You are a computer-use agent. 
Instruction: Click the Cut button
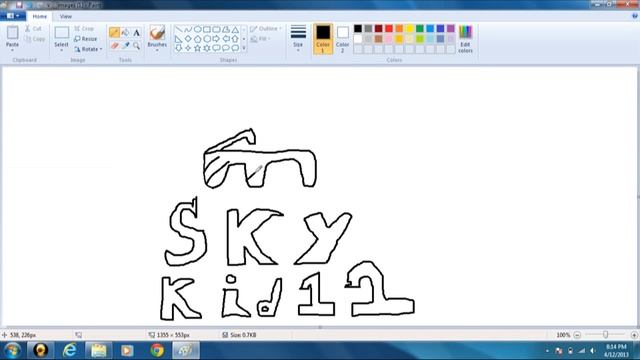coord(33,29)
